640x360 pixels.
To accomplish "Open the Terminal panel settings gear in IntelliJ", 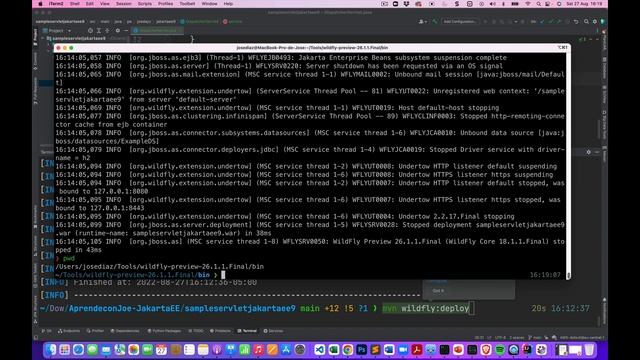I will click(588, 152).
